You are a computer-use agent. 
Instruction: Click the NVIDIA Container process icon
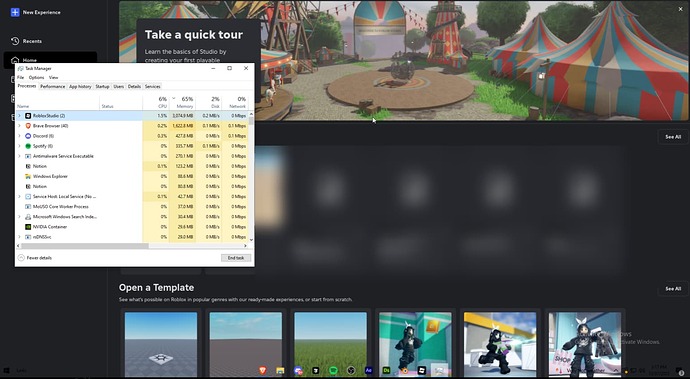(x=28, y=227)
